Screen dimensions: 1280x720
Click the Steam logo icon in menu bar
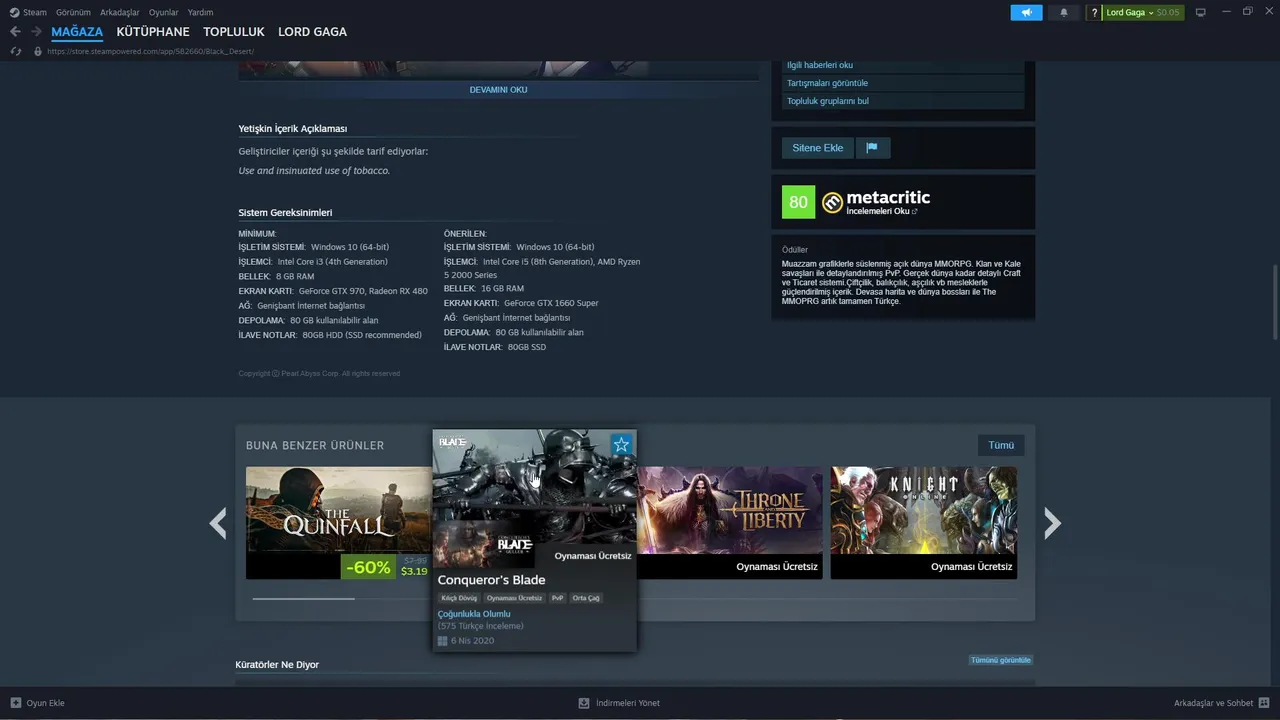point(14,12)
